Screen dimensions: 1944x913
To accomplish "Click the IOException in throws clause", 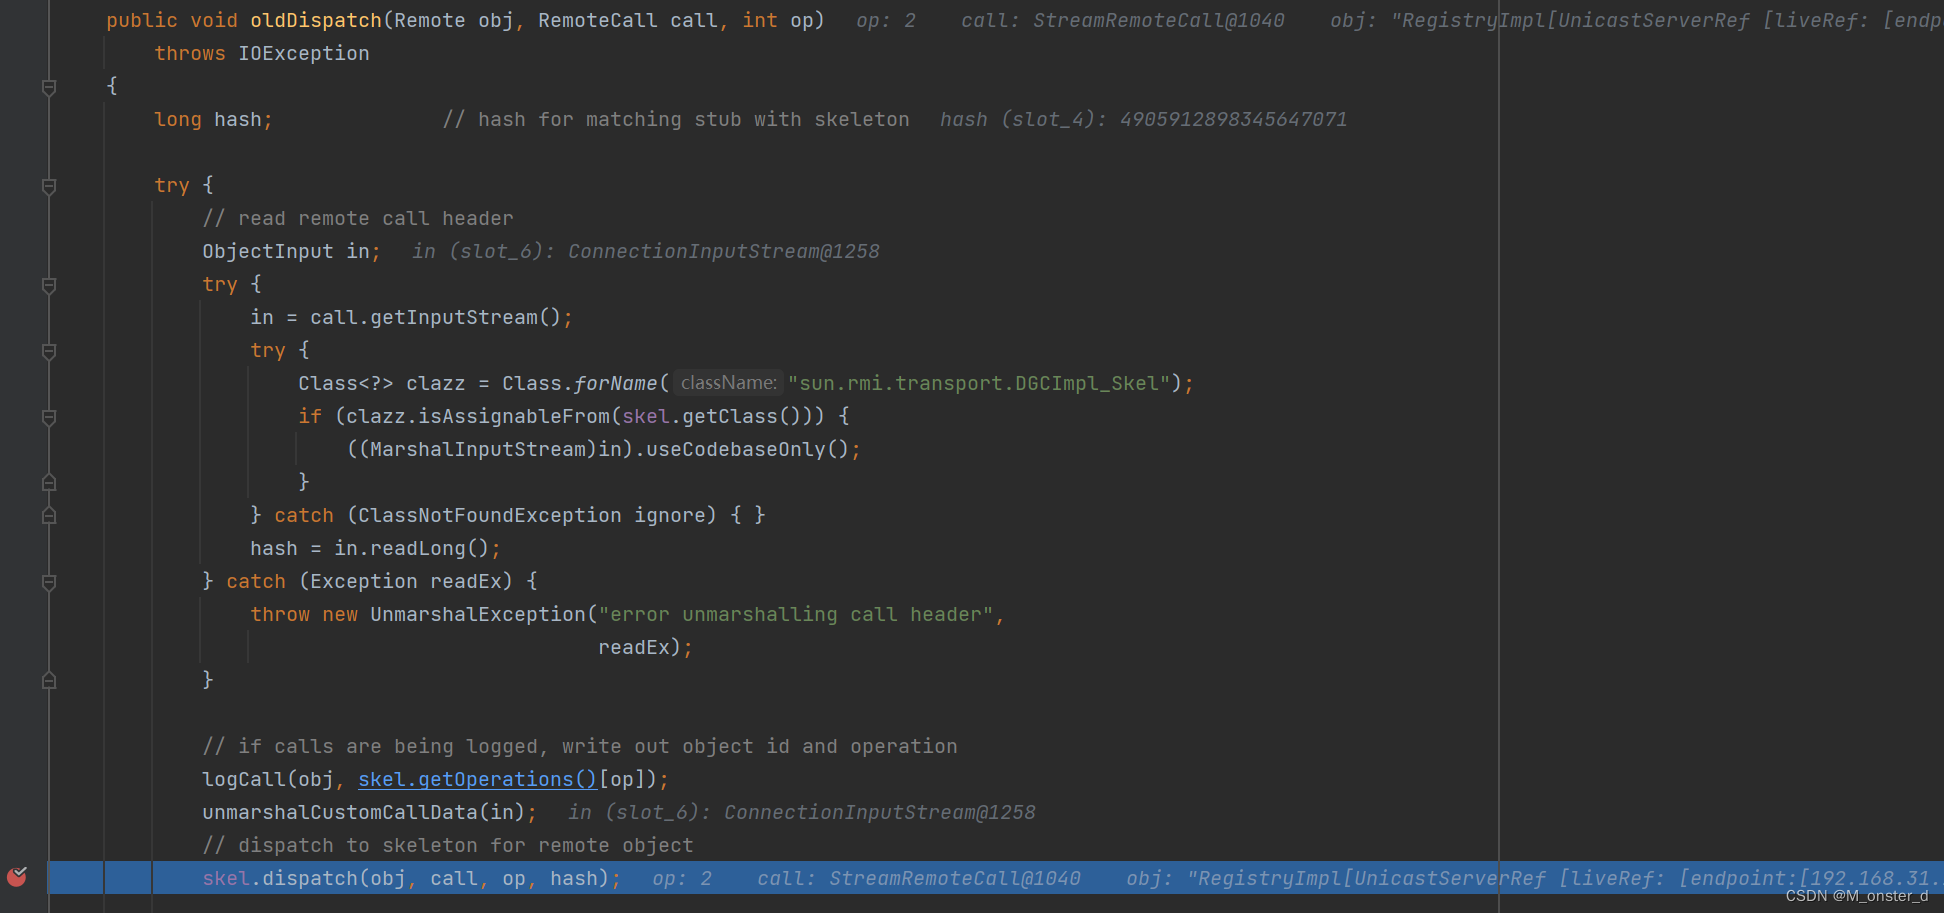I will [304, 53].
